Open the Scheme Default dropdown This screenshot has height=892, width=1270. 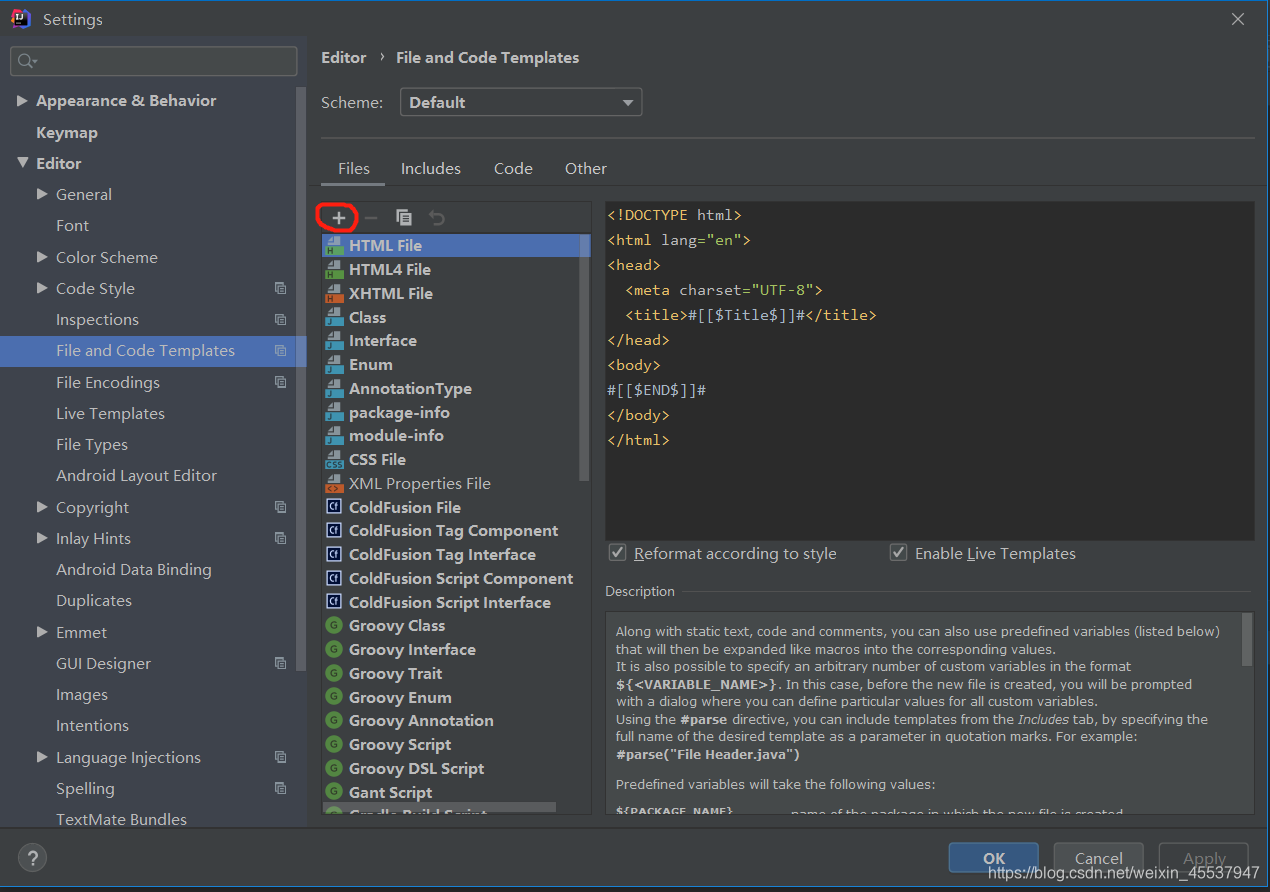pos(521,102)
